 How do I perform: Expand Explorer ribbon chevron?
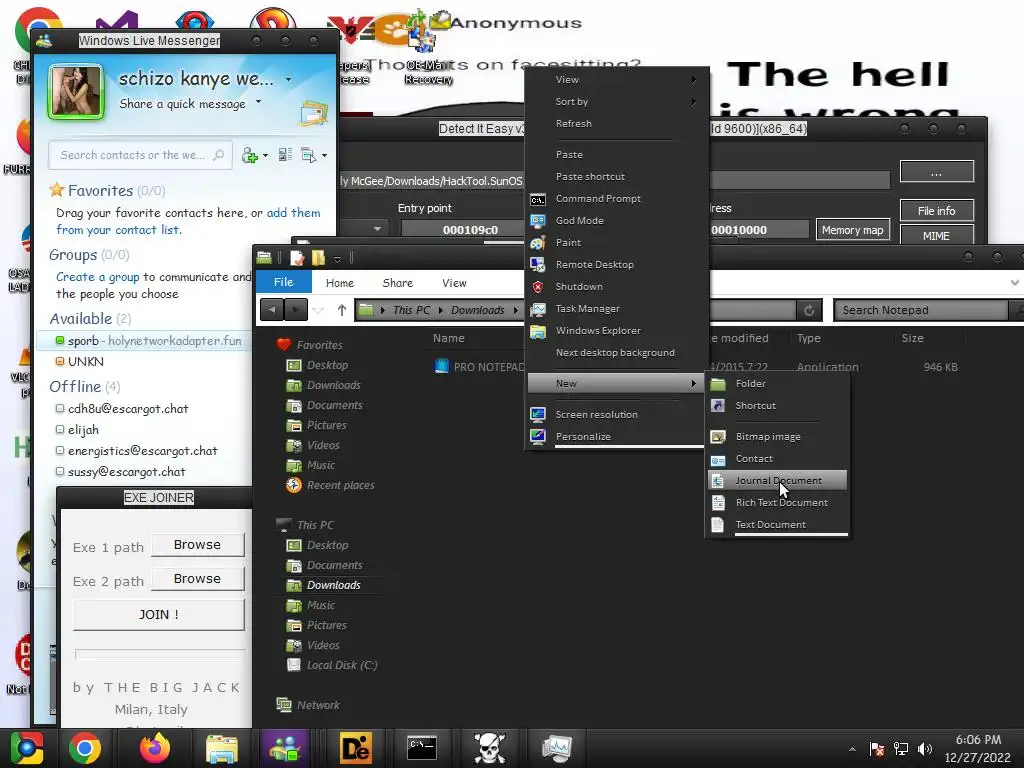[x=1014, y=283]
